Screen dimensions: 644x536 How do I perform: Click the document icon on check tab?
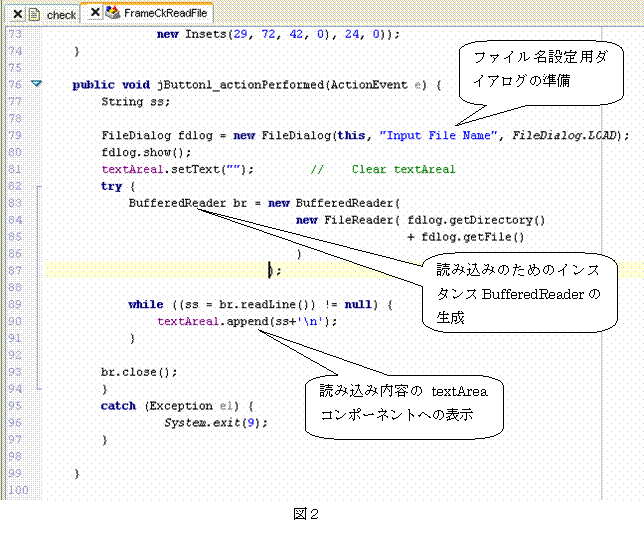click(x=34, y=14)
